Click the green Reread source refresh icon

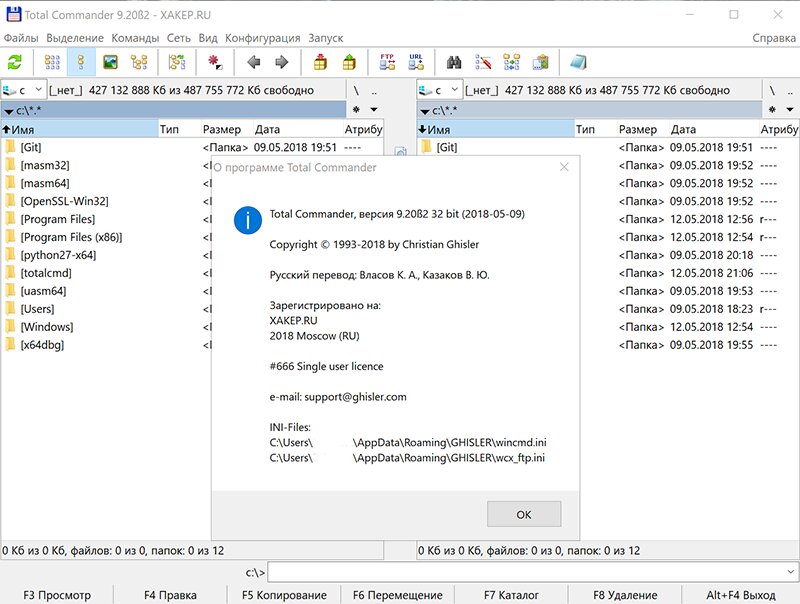[x=15, y=62]
